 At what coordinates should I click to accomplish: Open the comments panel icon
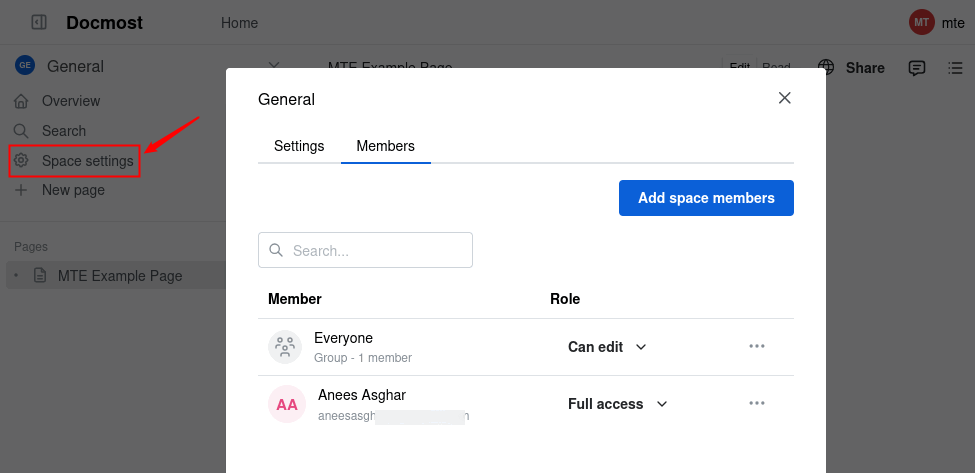[x=916, y=68]
